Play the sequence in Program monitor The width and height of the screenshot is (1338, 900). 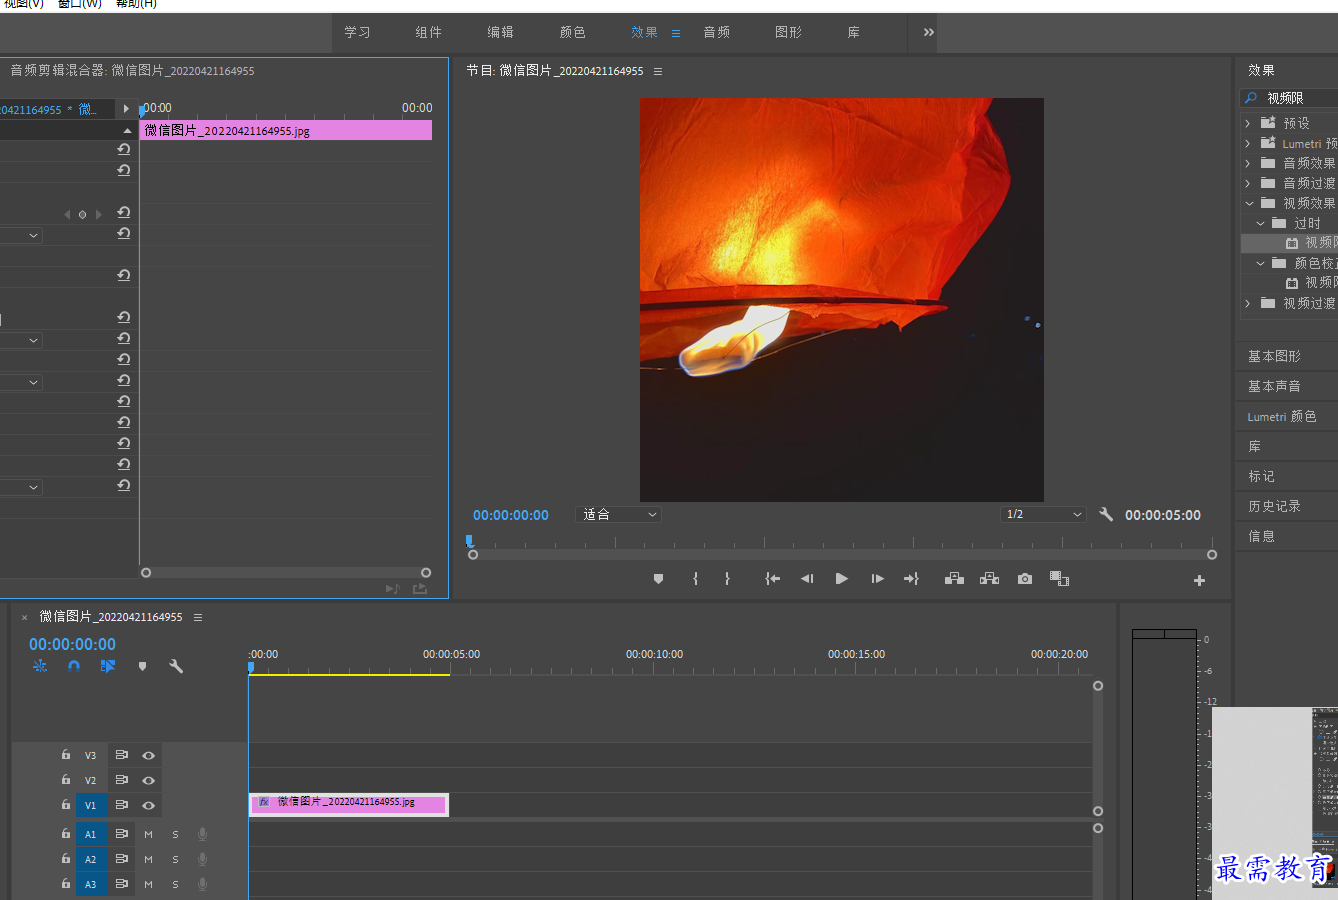(842, 579)
